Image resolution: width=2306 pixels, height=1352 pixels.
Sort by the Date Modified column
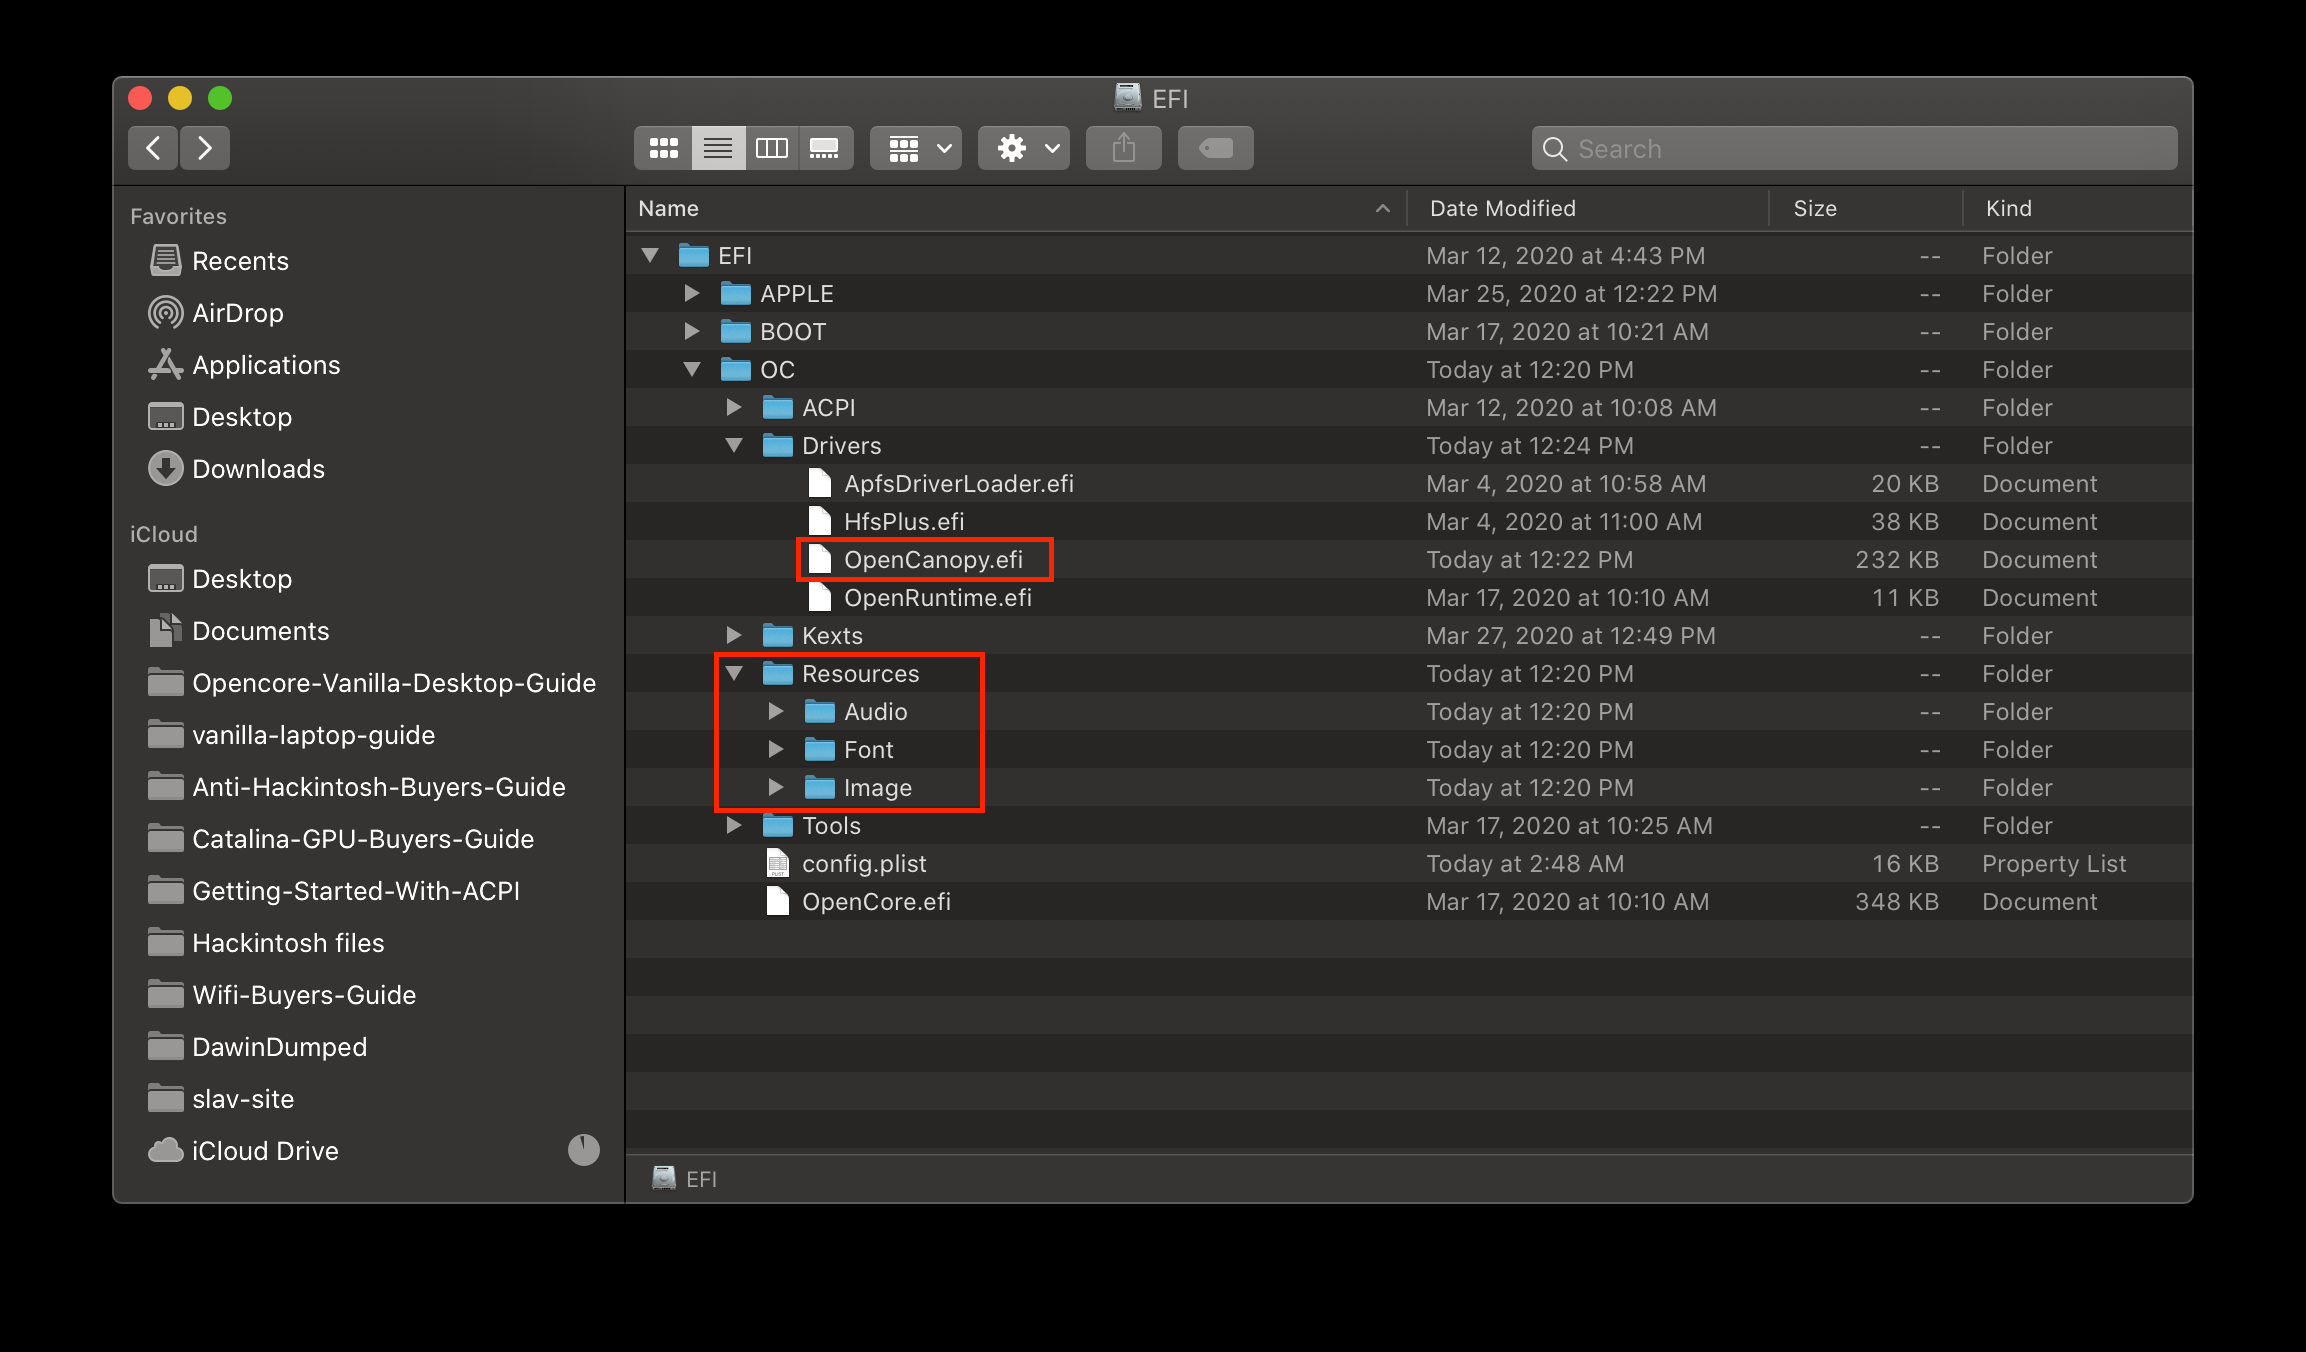pos(1502,208)
